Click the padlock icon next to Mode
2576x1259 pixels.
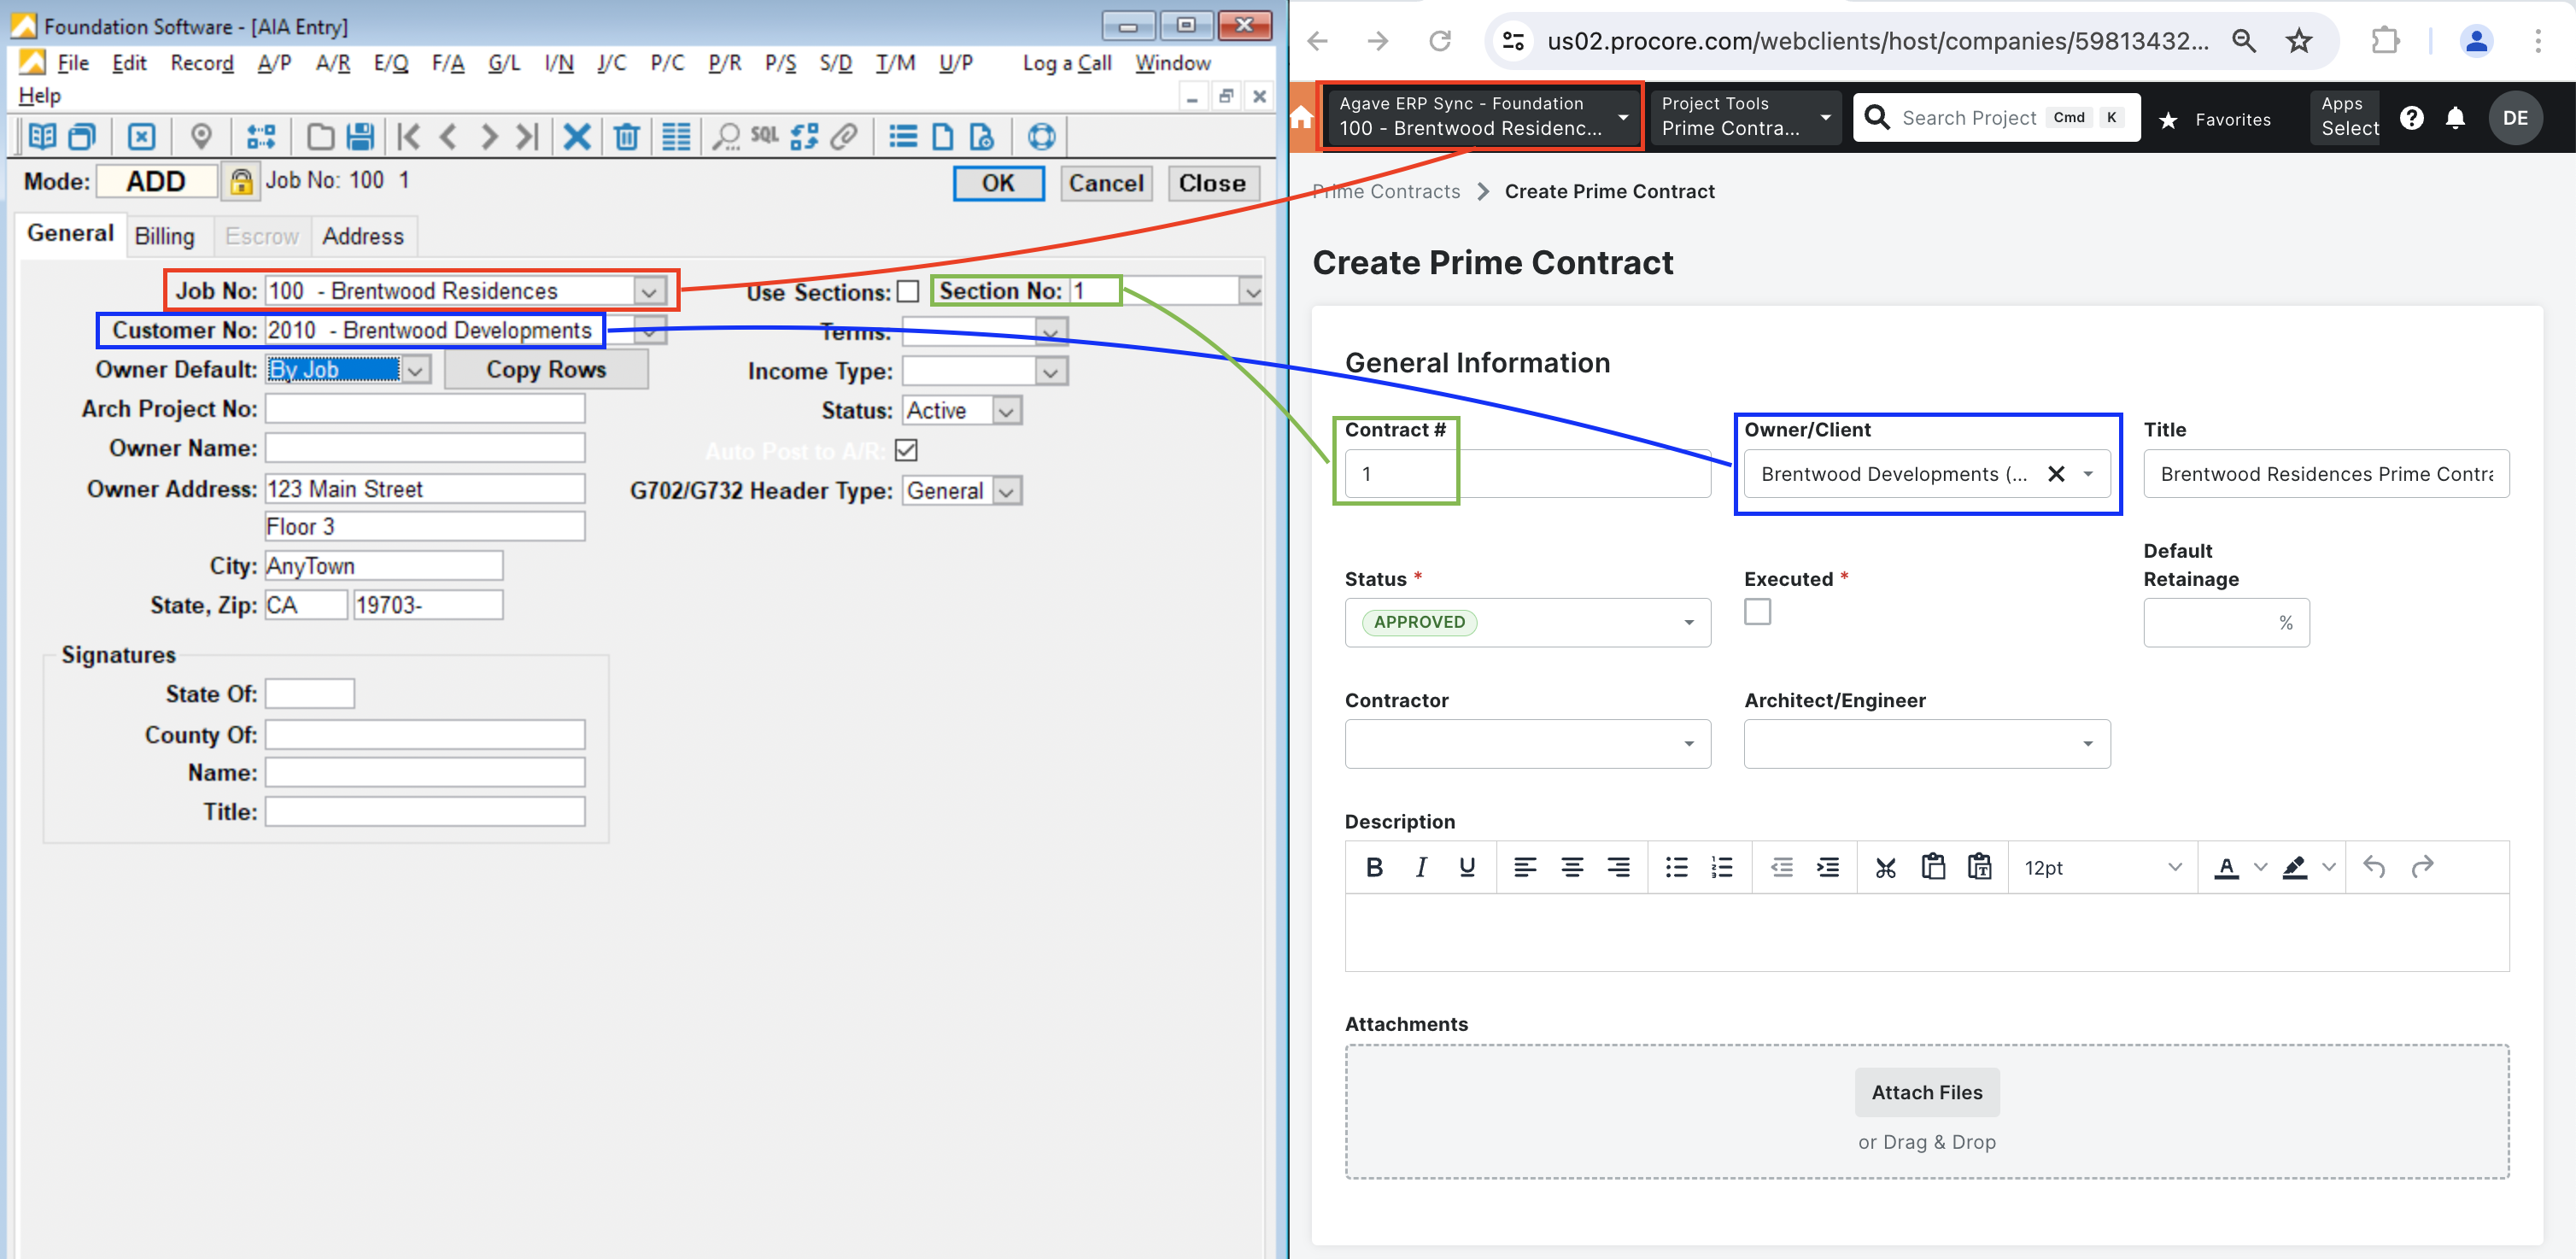pyautogui.click(x=241, y=181)
